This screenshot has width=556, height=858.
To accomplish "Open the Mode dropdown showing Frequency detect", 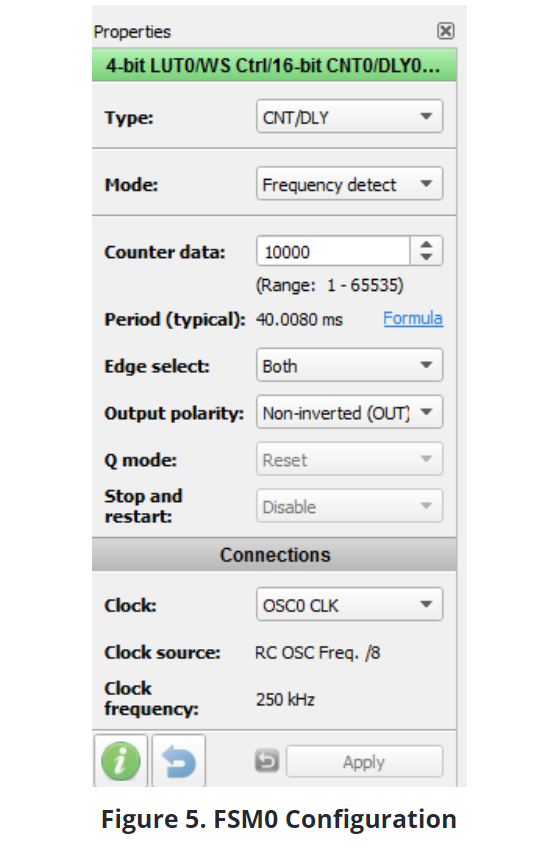I will tap(349, 183).
